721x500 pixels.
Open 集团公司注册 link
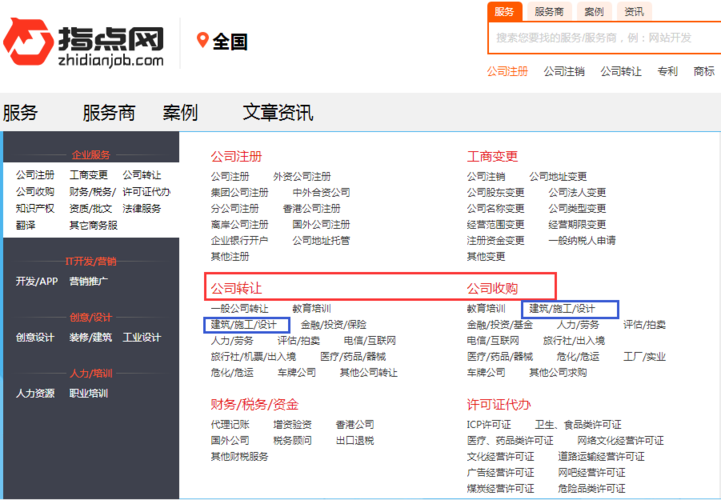[x=240, y=192]
